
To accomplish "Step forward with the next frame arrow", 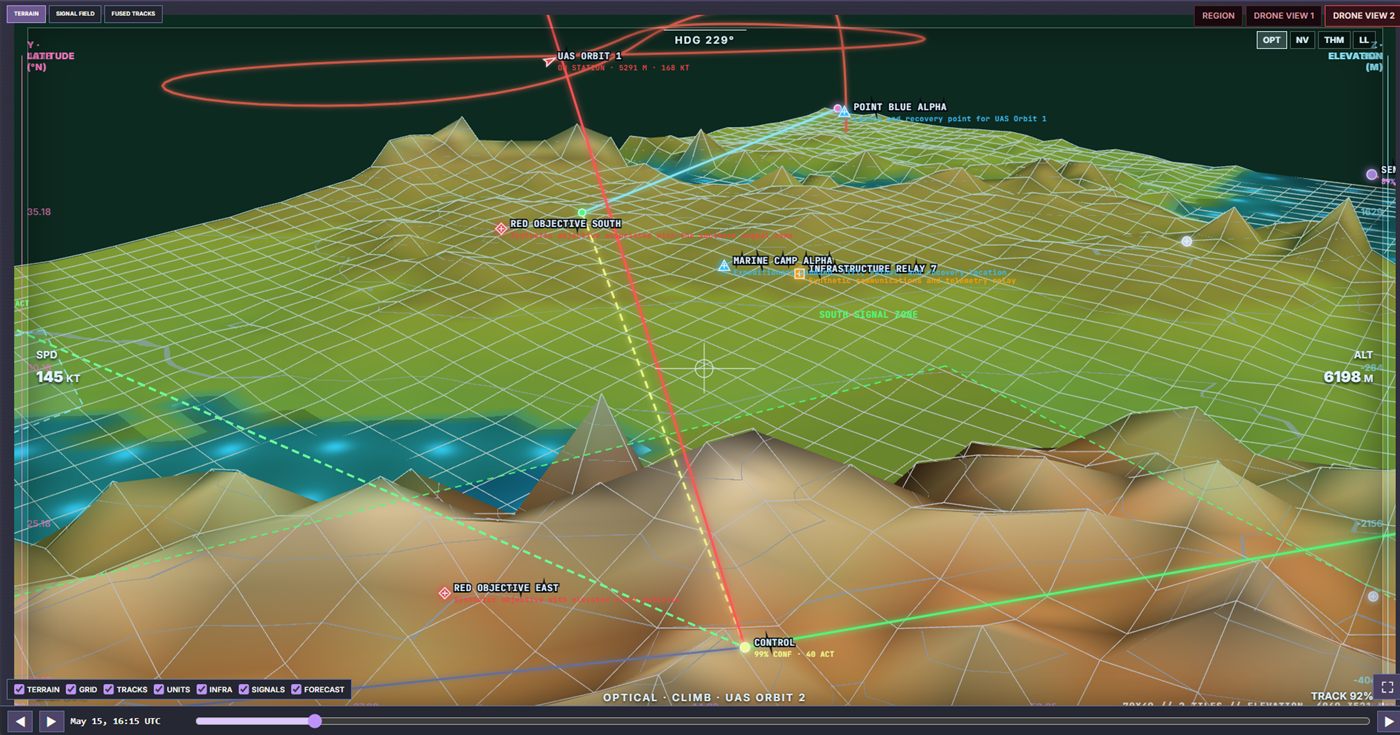I will coord(1387,721).
